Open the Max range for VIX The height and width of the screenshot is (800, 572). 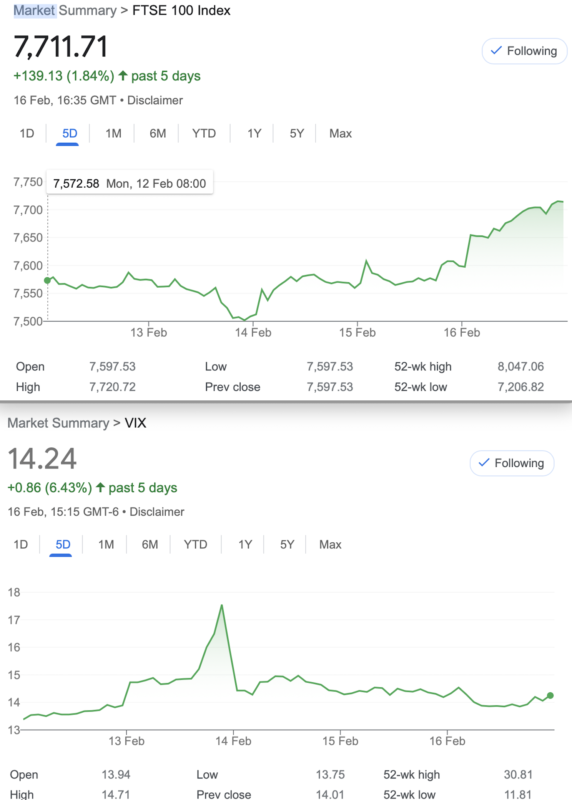pos(330,545)
